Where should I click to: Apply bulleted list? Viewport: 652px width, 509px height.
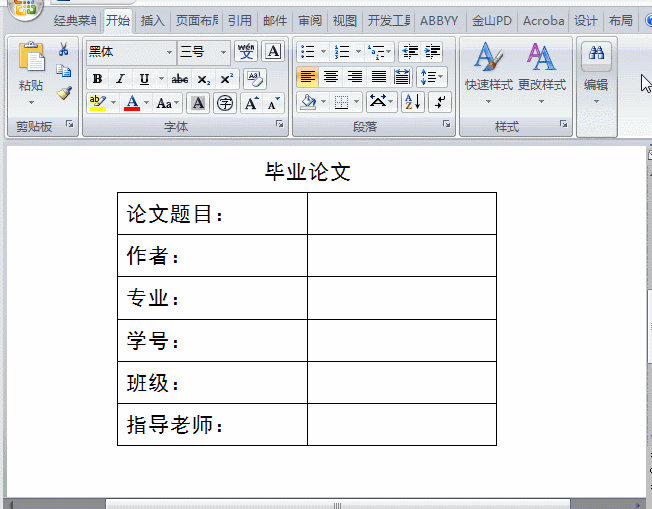coord(308,52)
